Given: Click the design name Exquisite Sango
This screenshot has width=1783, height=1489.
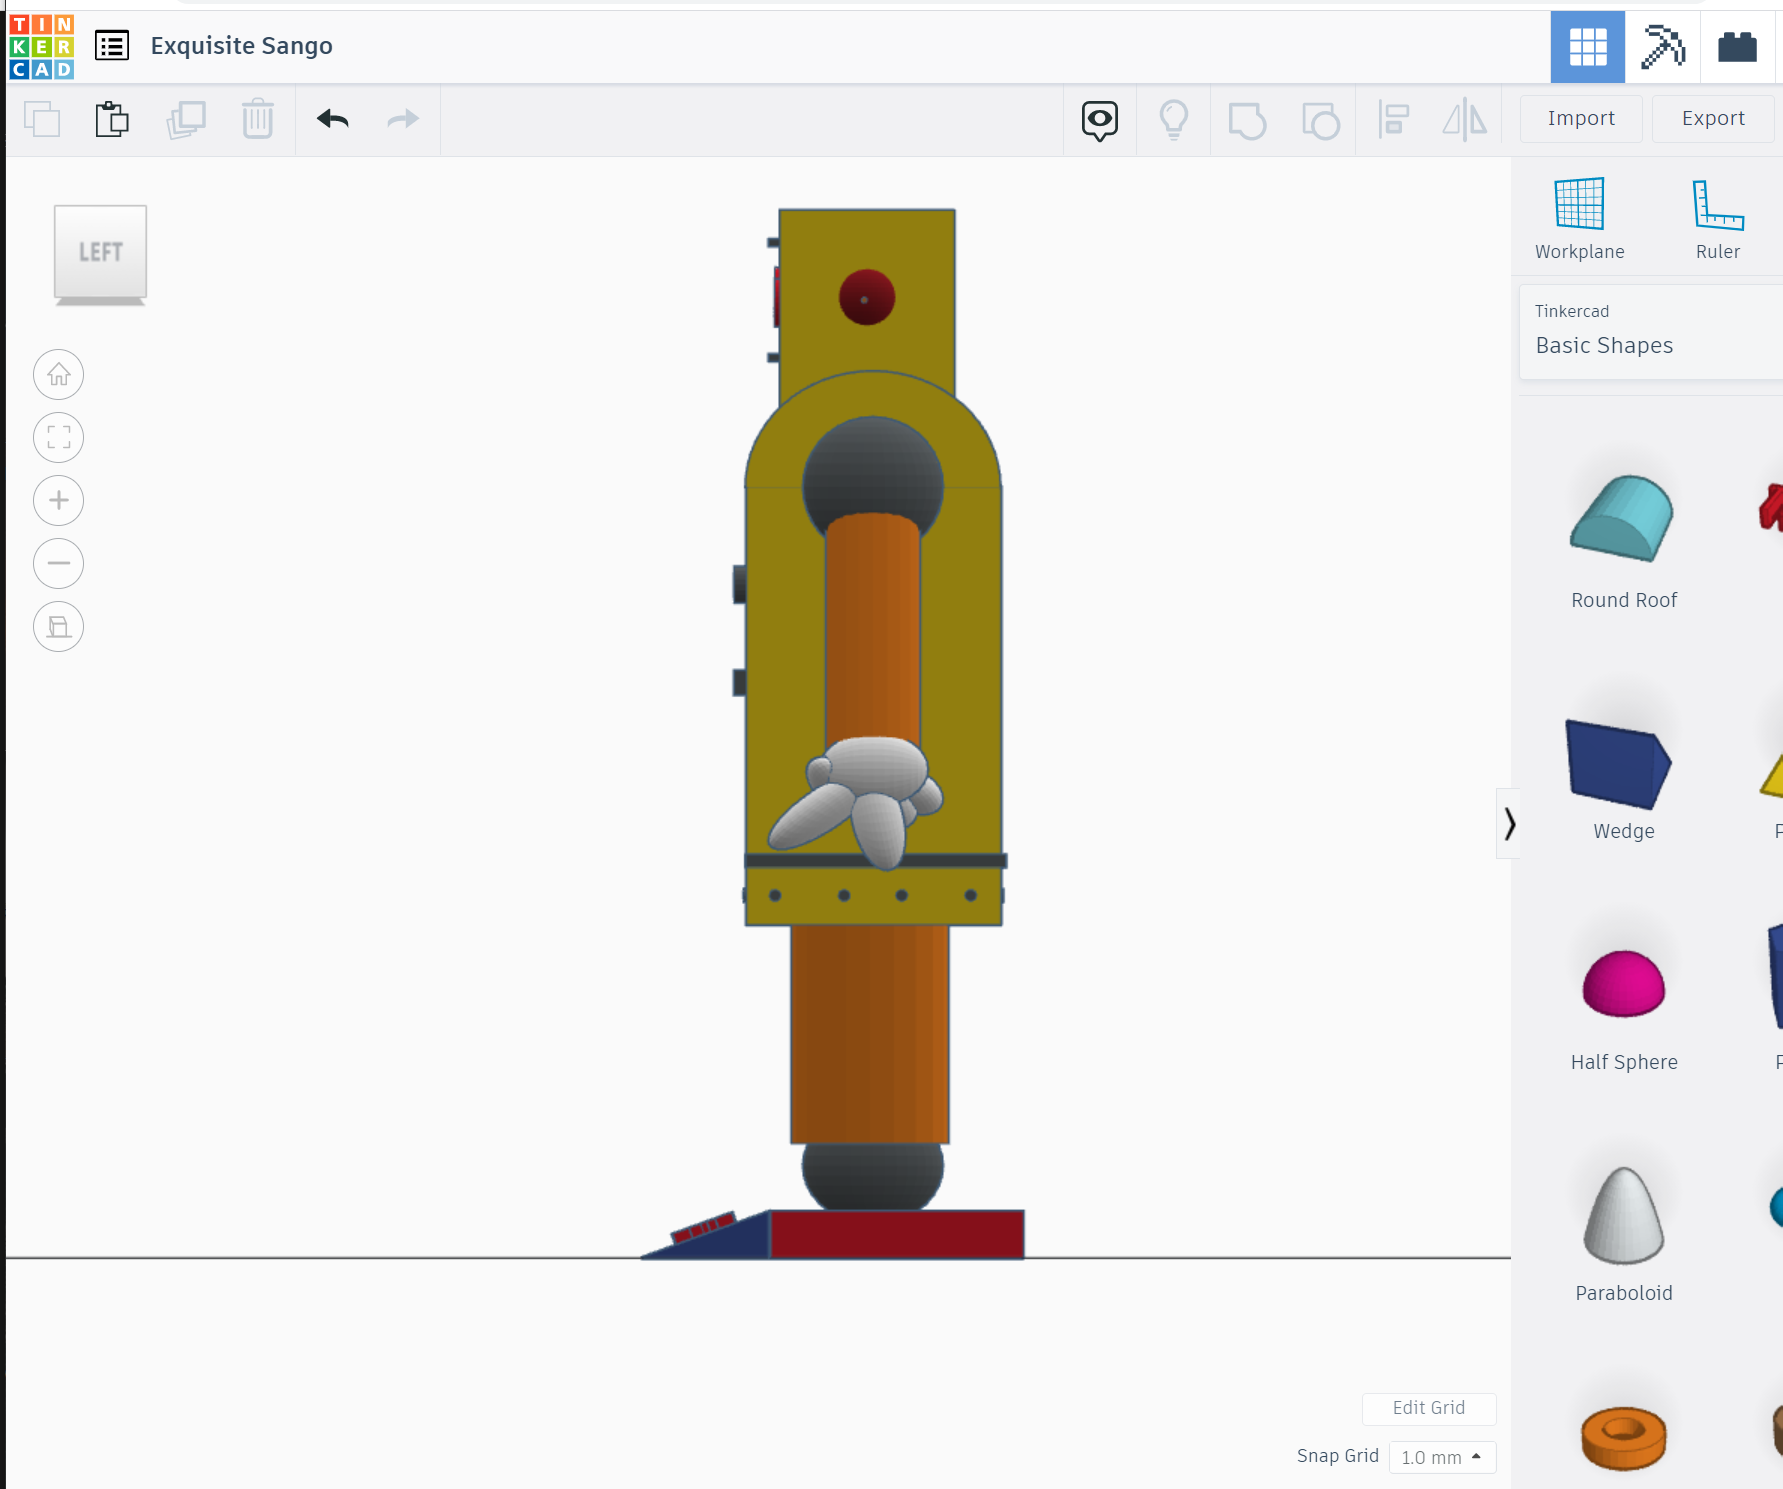Looking at the screenshot, I should coord(242,46).
